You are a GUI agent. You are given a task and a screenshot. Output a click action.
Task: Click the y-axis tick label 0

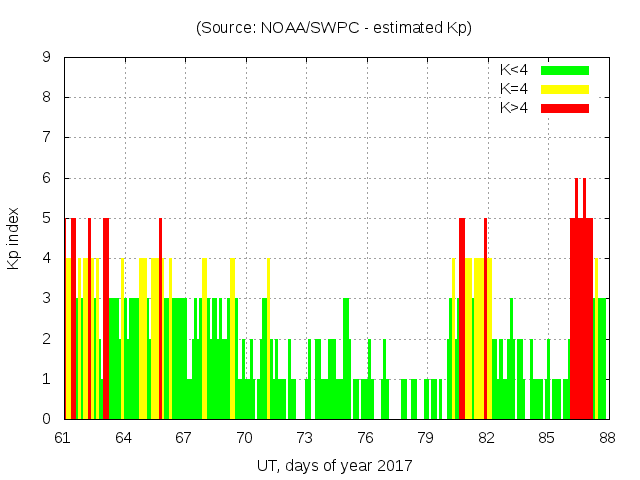pos(46,419)
